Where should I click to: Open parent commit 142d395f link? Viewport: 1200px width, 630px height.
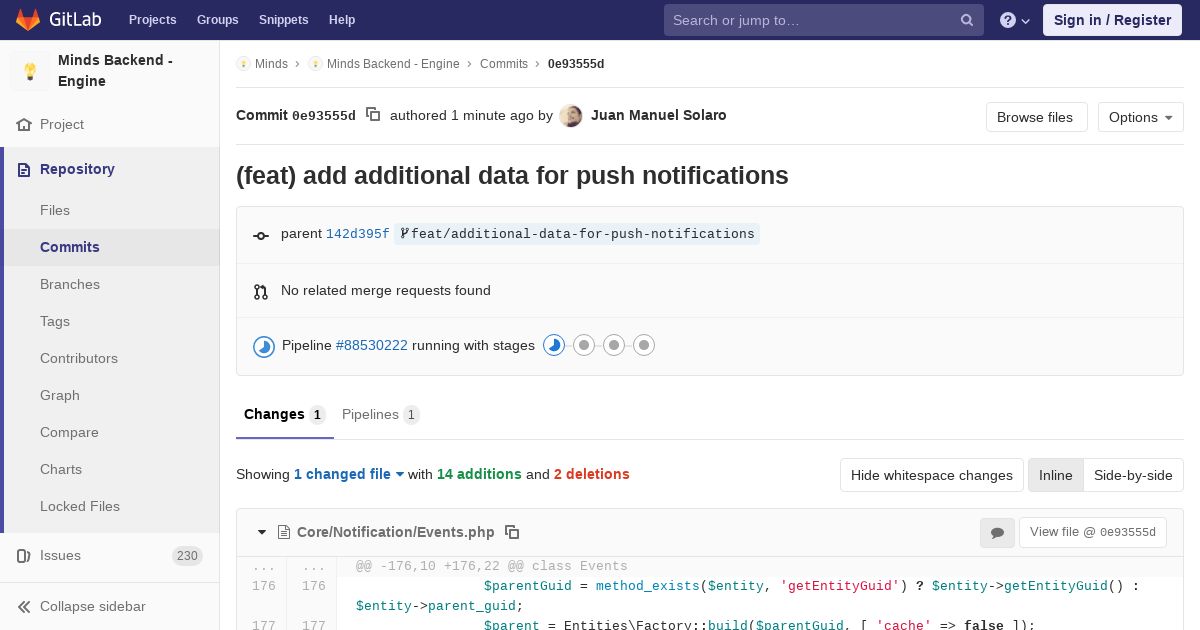[357, 234]
